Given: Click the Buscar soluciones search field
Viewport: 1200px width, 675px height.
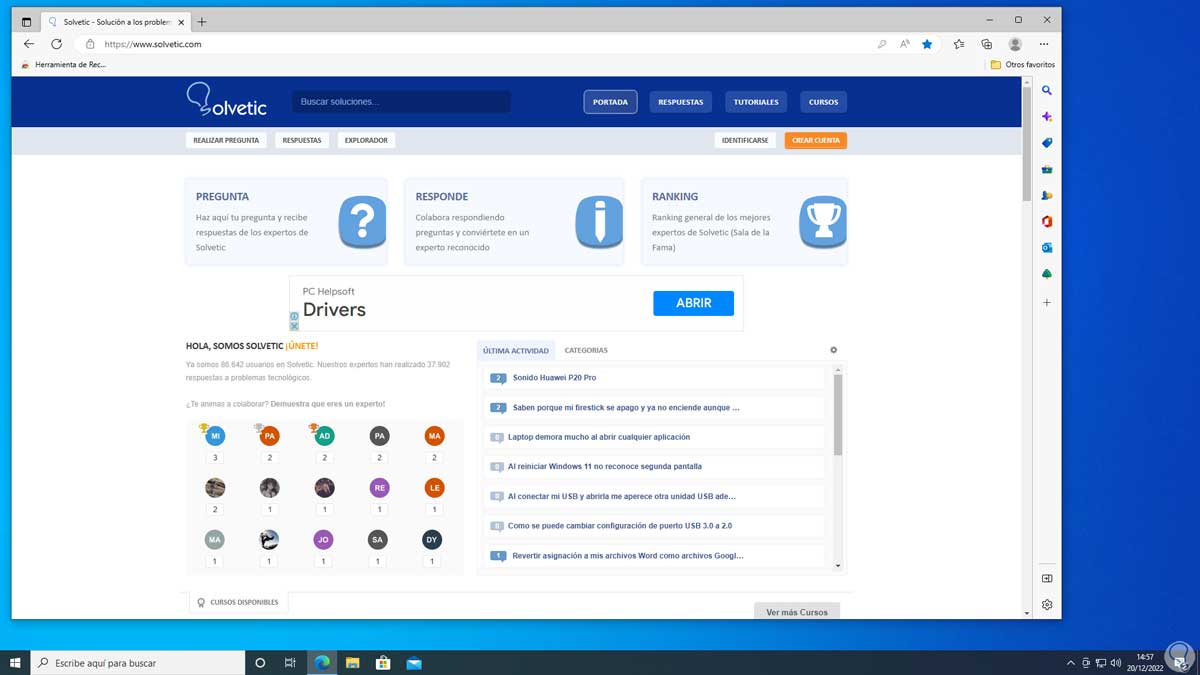Looking at the screenshot, I should [x=401, y=102].
